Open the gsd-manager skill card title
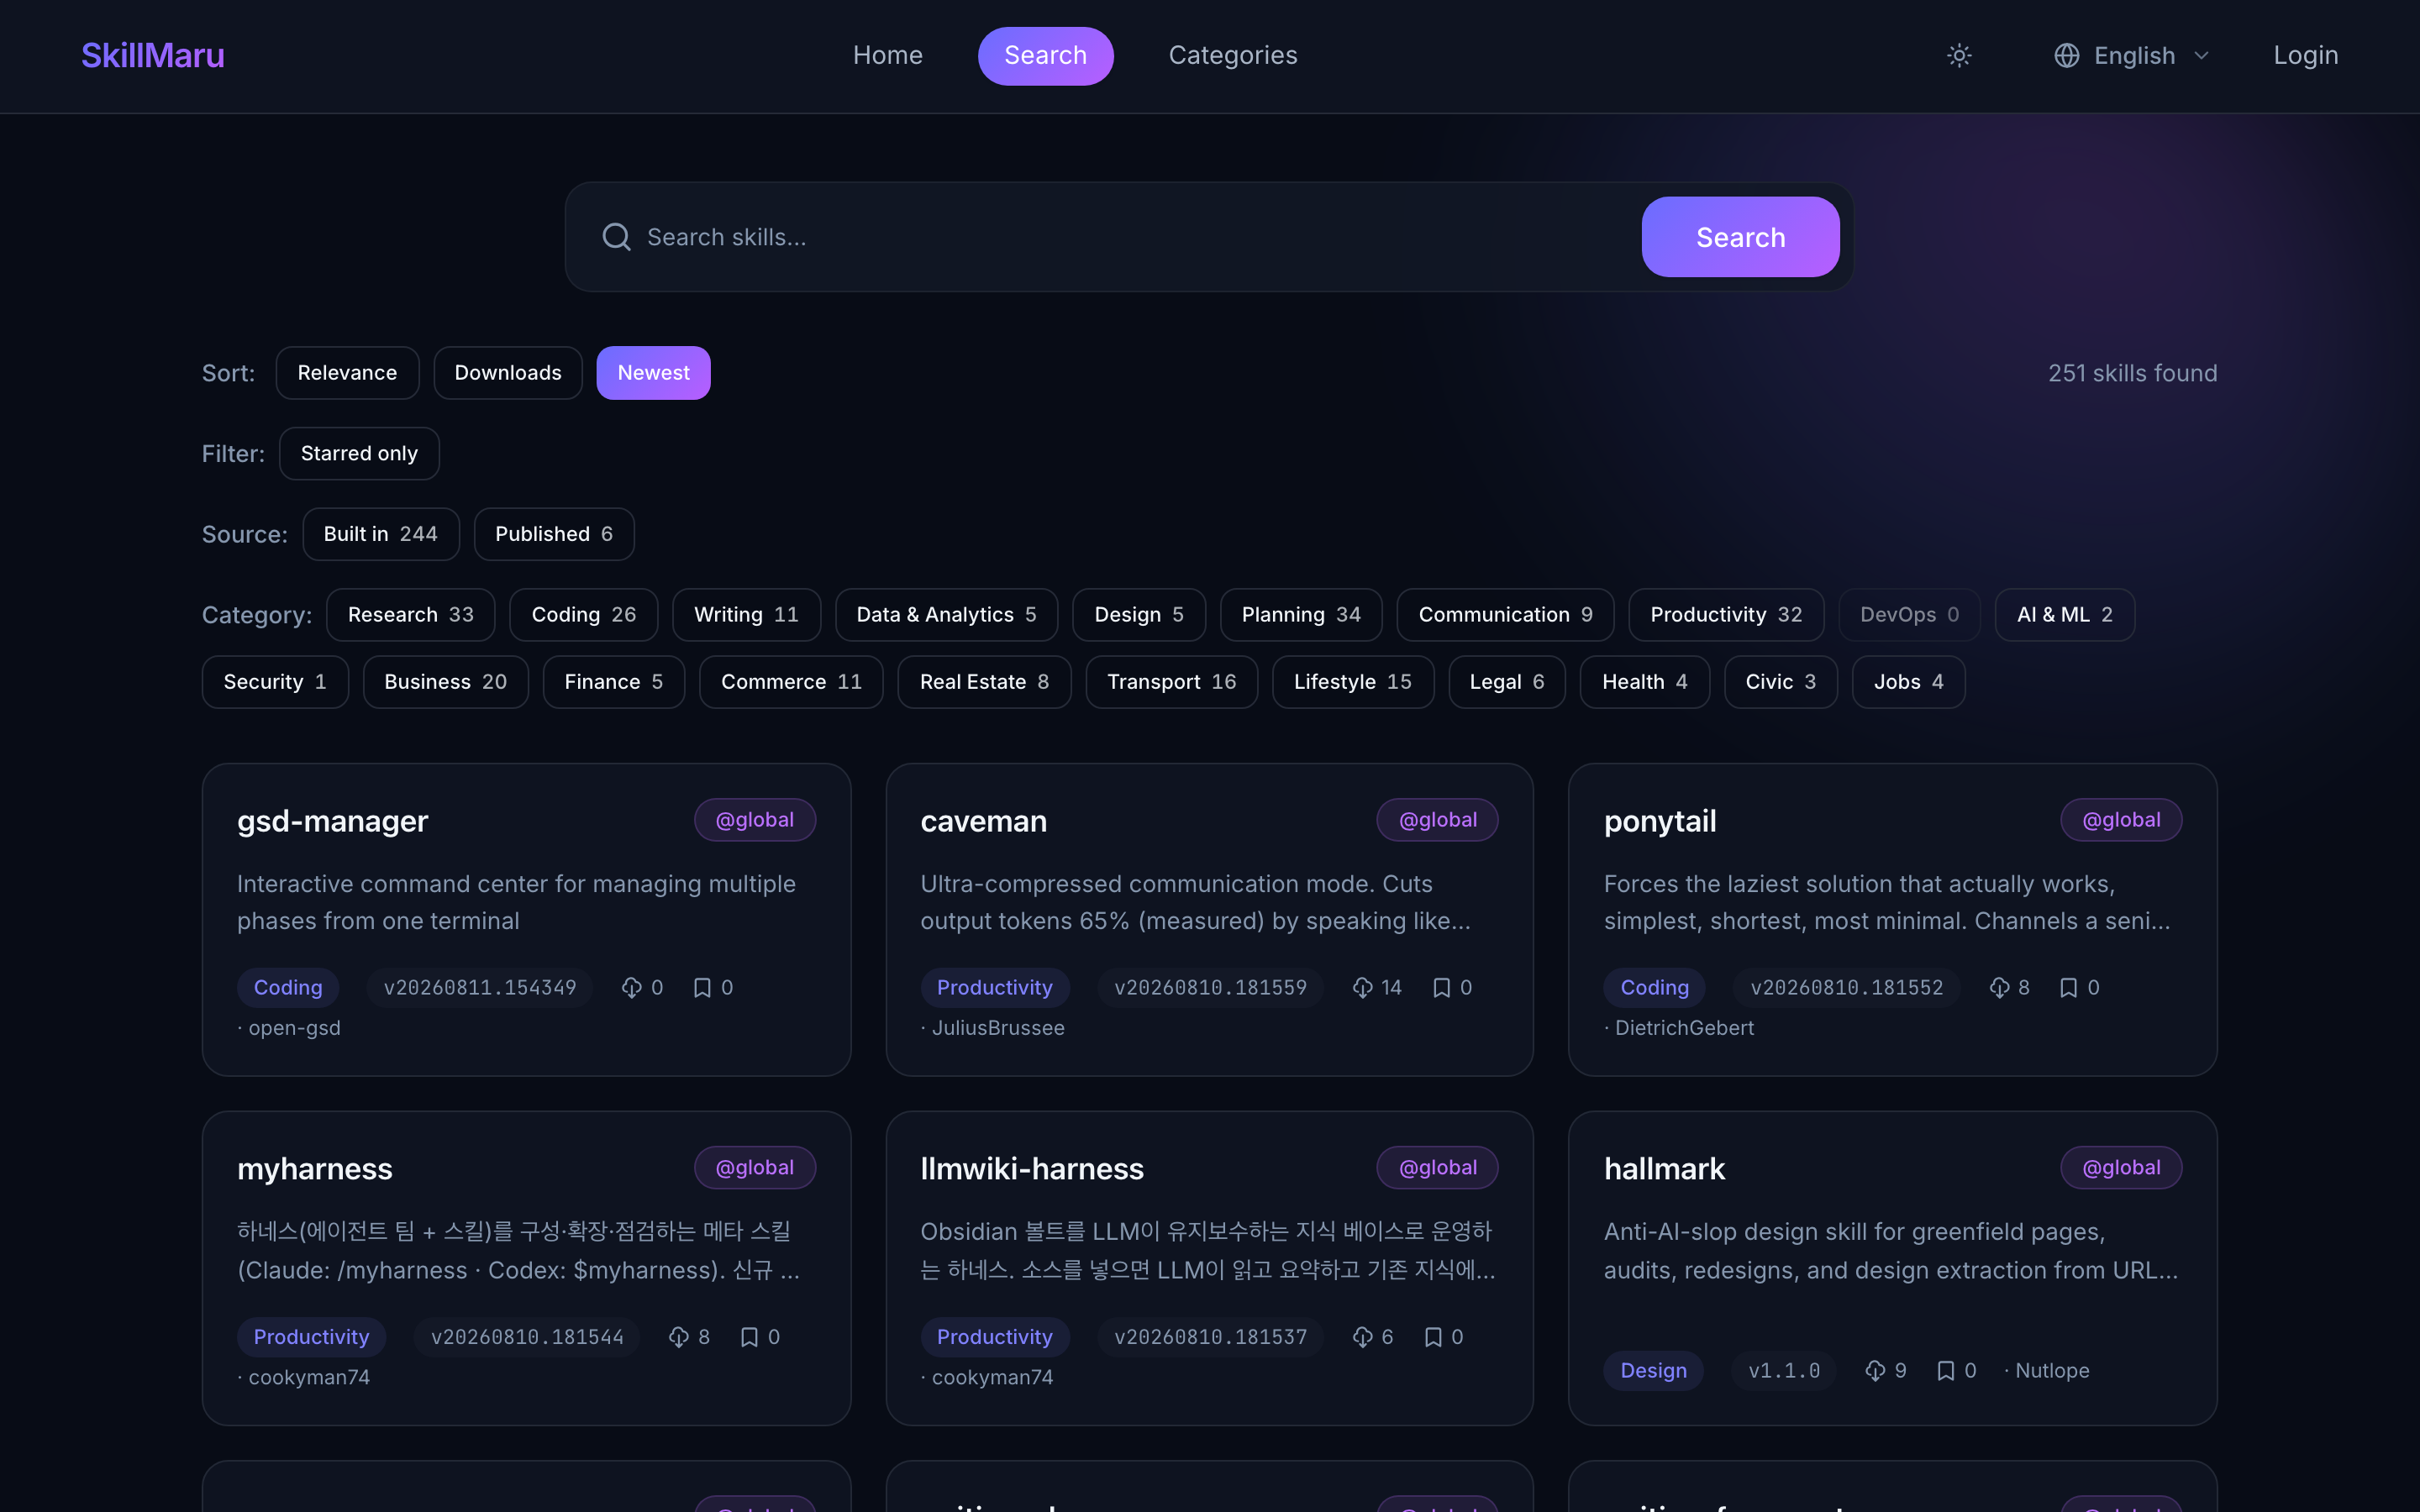The width and height of the screenshot is (2420, 1512). click(333, 821)
